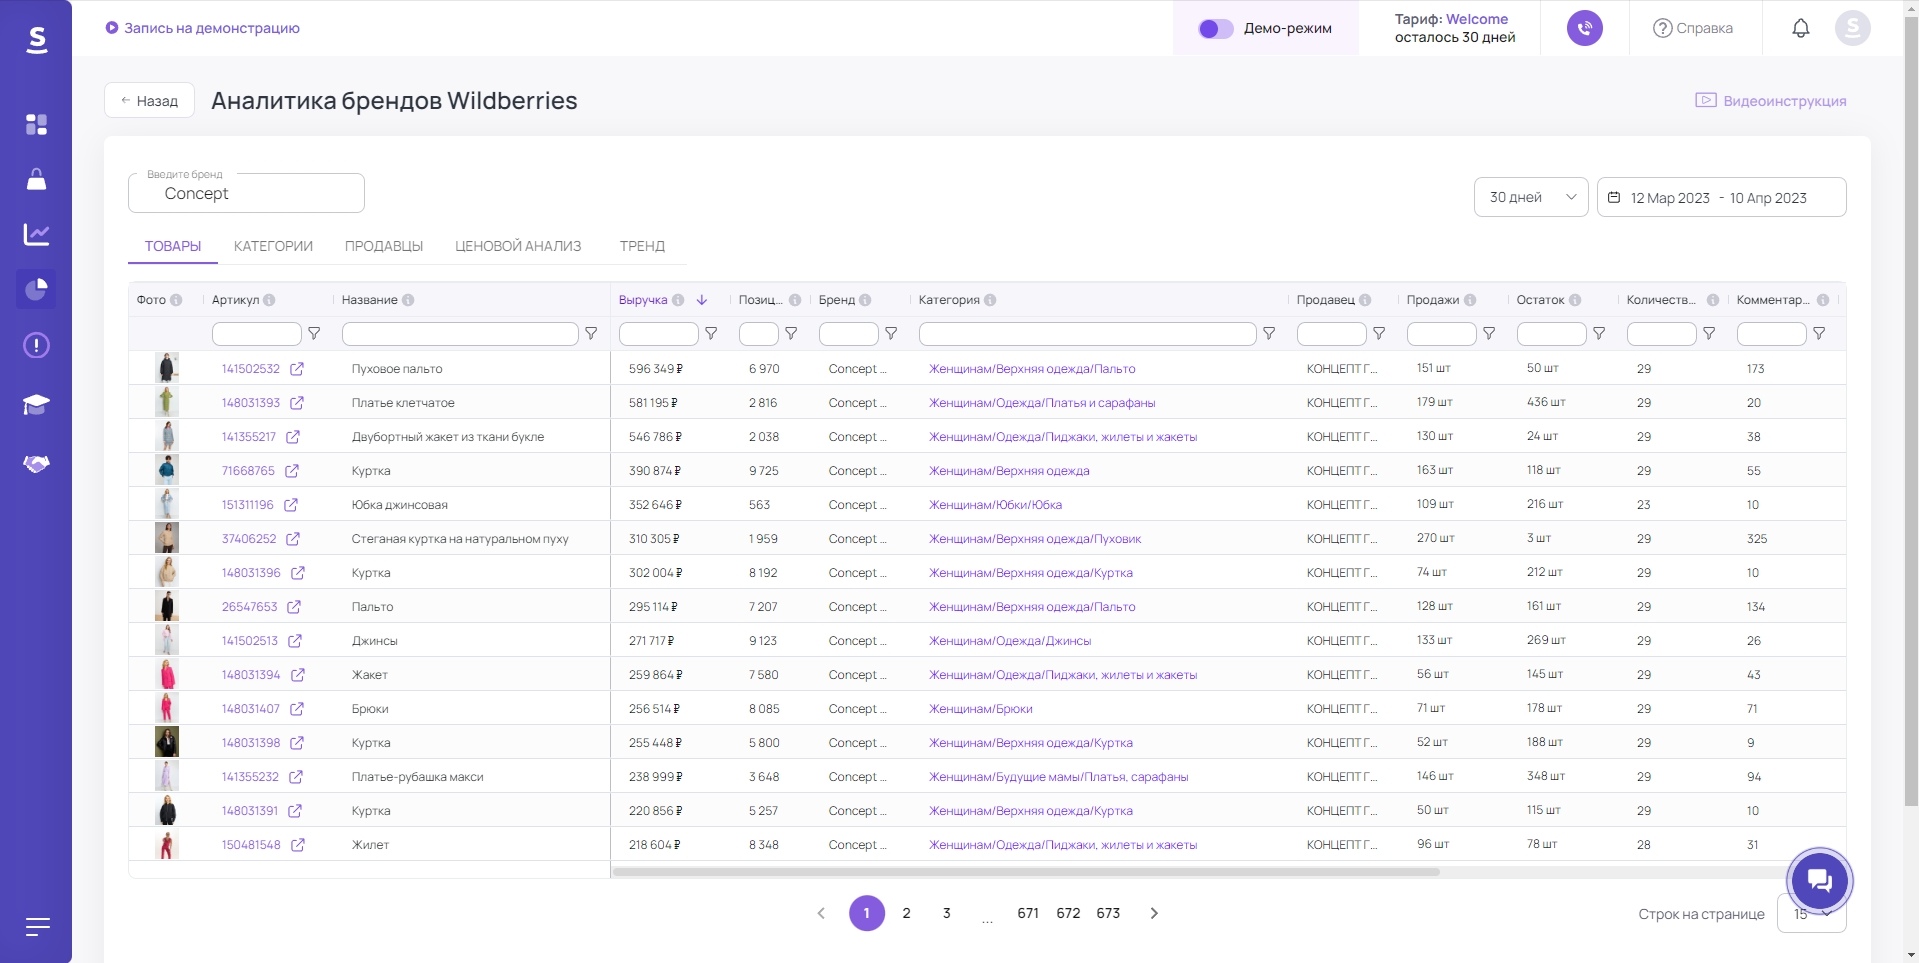Switch to the КАТЕГОРИИ tab
The height and width of the screenshot is (963, 1919).
coord(273,246)
